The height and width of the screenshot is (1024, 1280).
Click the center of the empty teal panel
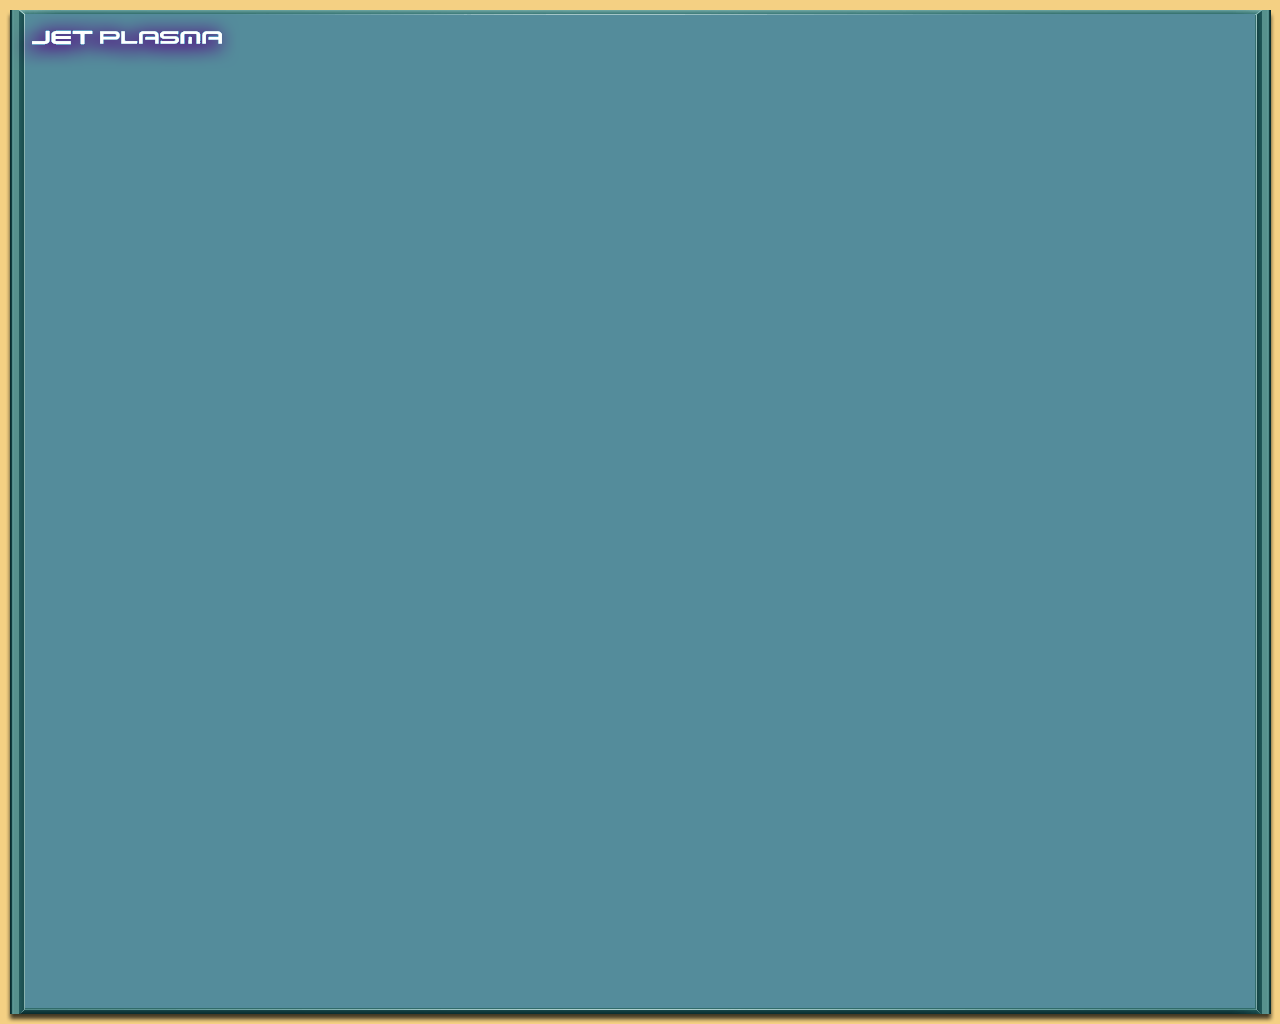(640, 512)
